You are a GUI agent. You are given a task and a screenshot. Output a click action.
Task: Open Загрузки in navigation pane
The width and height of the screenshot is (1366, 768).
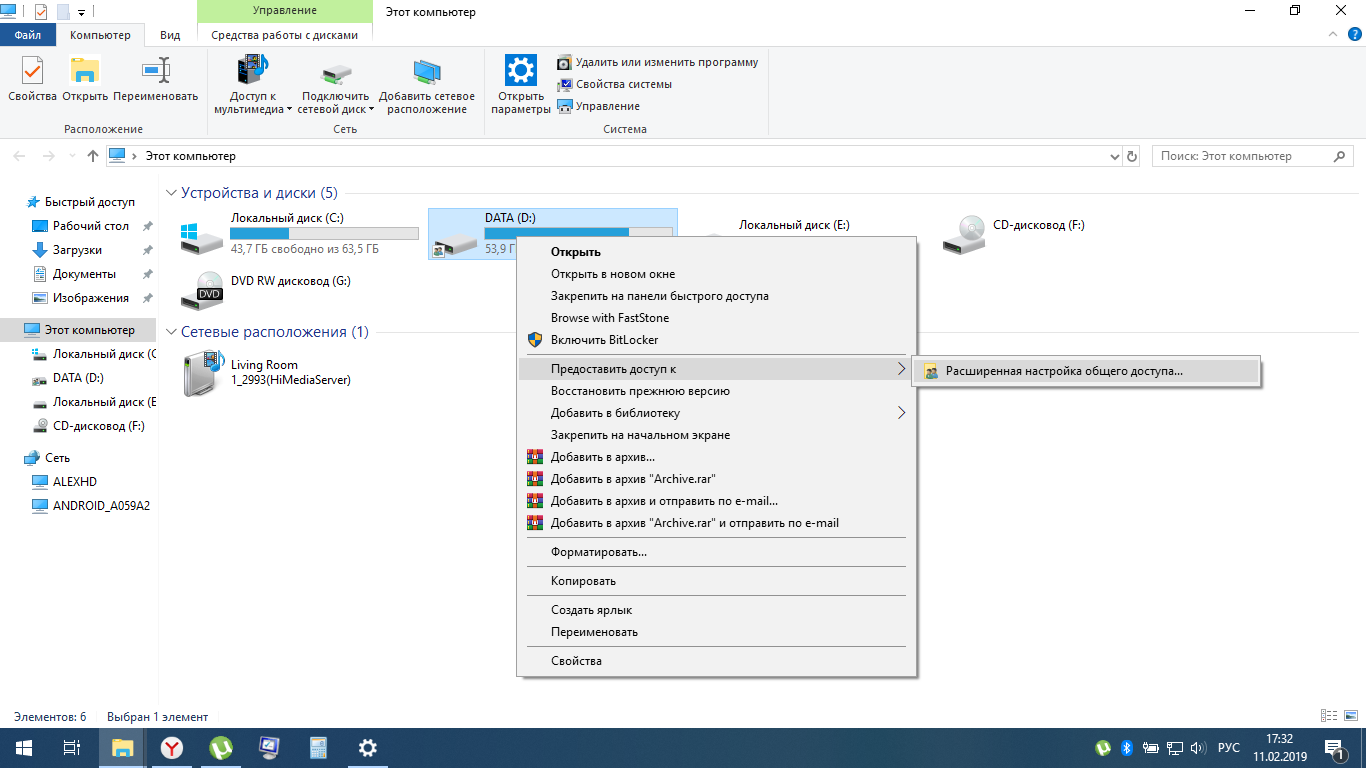[x=77, y=250]
